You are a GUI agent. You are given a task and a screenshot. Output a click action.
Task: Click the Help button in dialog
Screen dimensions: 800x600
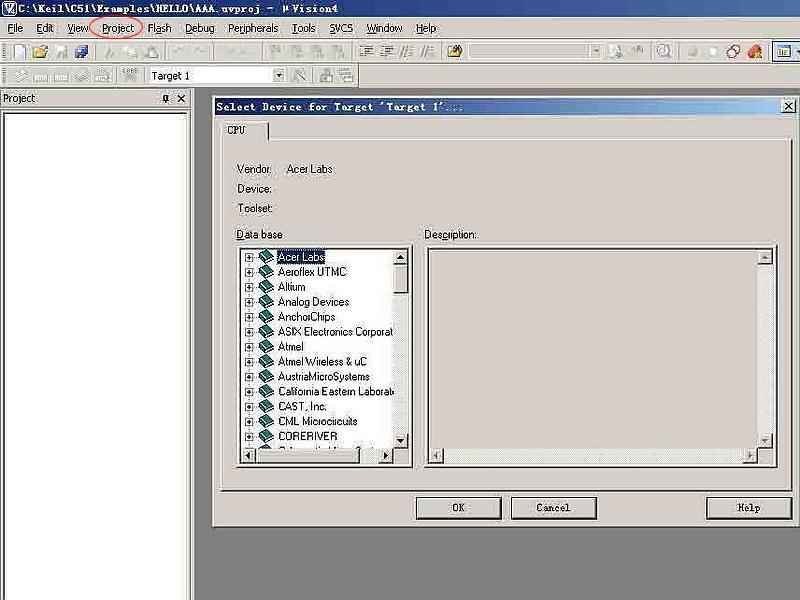pyautogui.click(x=748, y=508)
